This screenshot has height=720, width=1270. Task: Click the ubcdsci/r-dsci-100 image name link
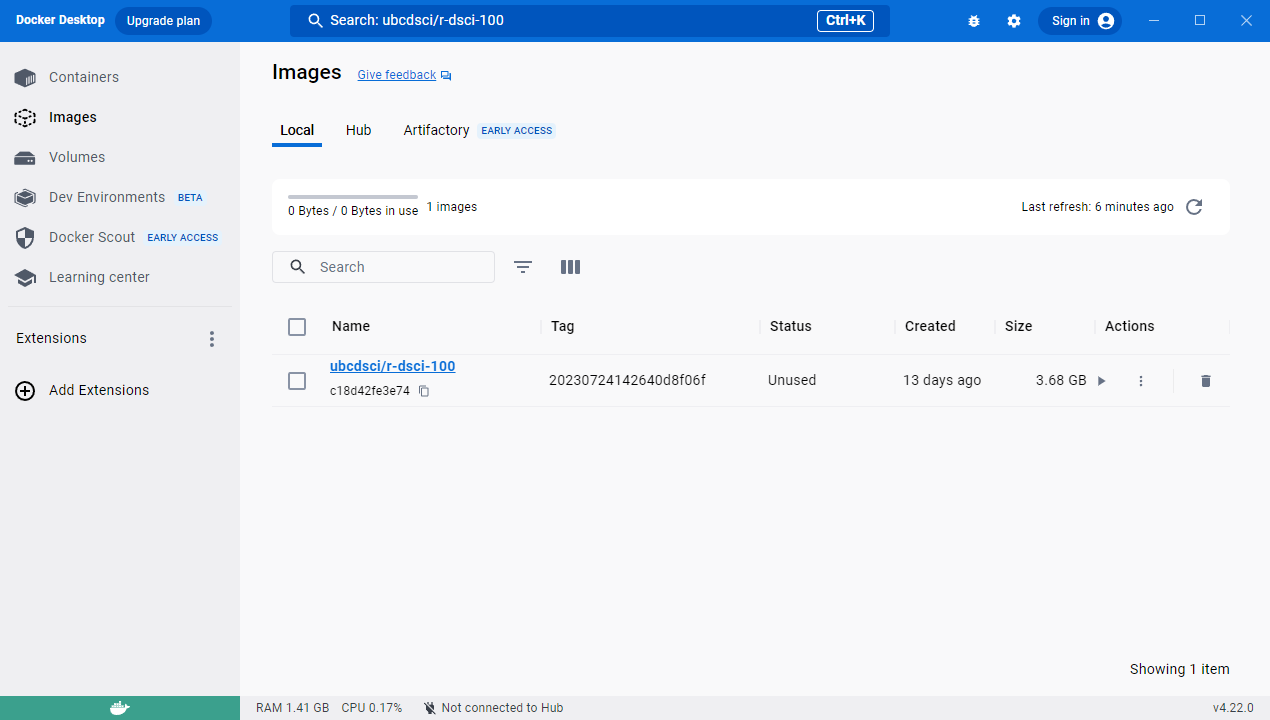(392, 366)
